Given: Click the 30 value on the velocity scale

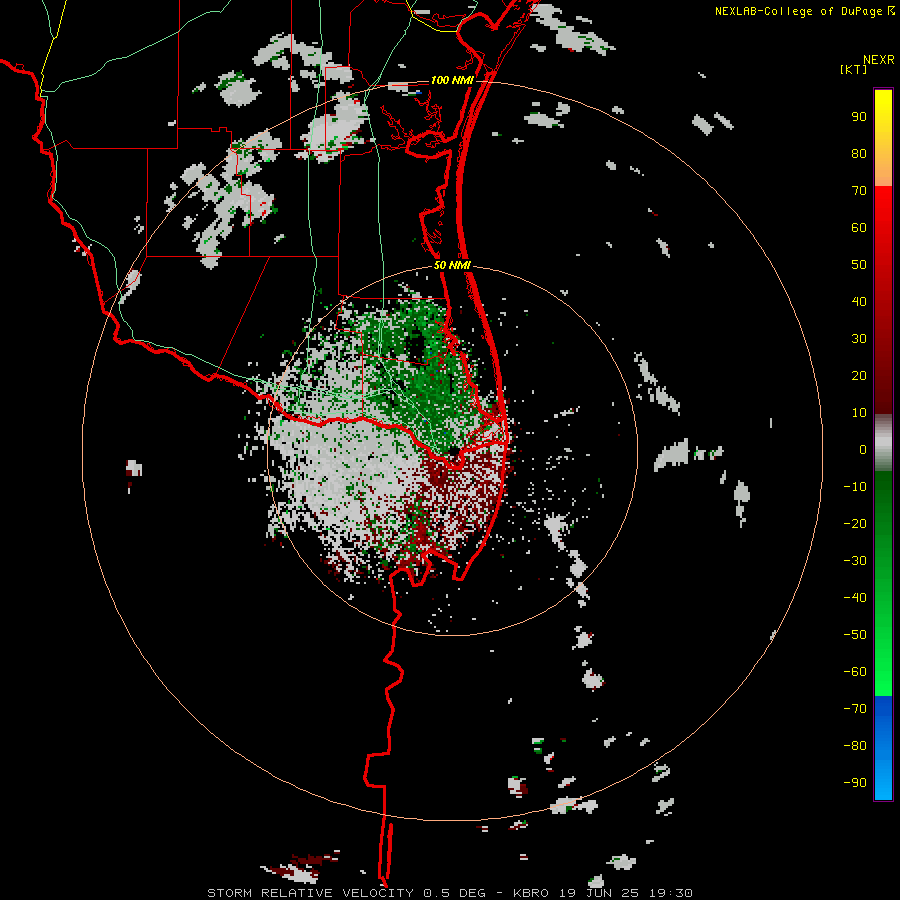Looking at the screenshot, I should (859, 339).
